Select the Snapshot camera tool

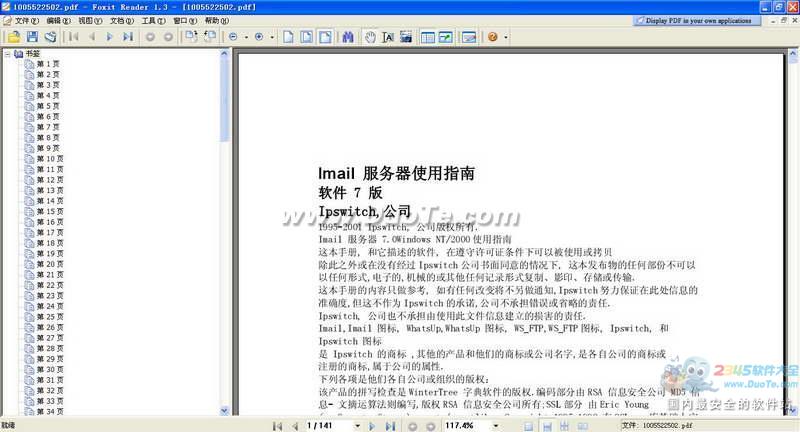(406, 37)
